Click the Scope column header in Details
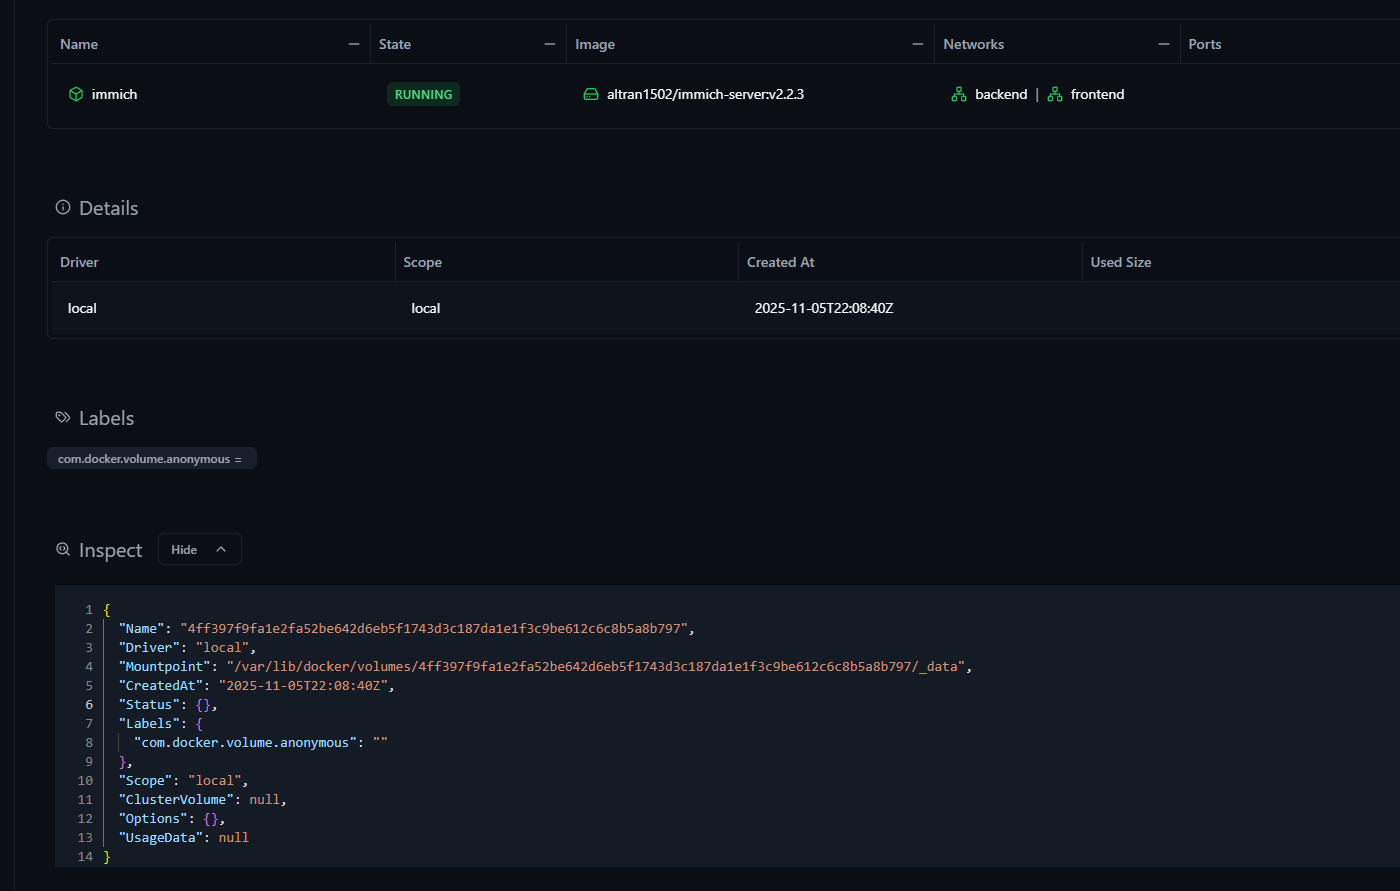The height and width of the screenshot is (891, 1400). [x=422, y=262]
